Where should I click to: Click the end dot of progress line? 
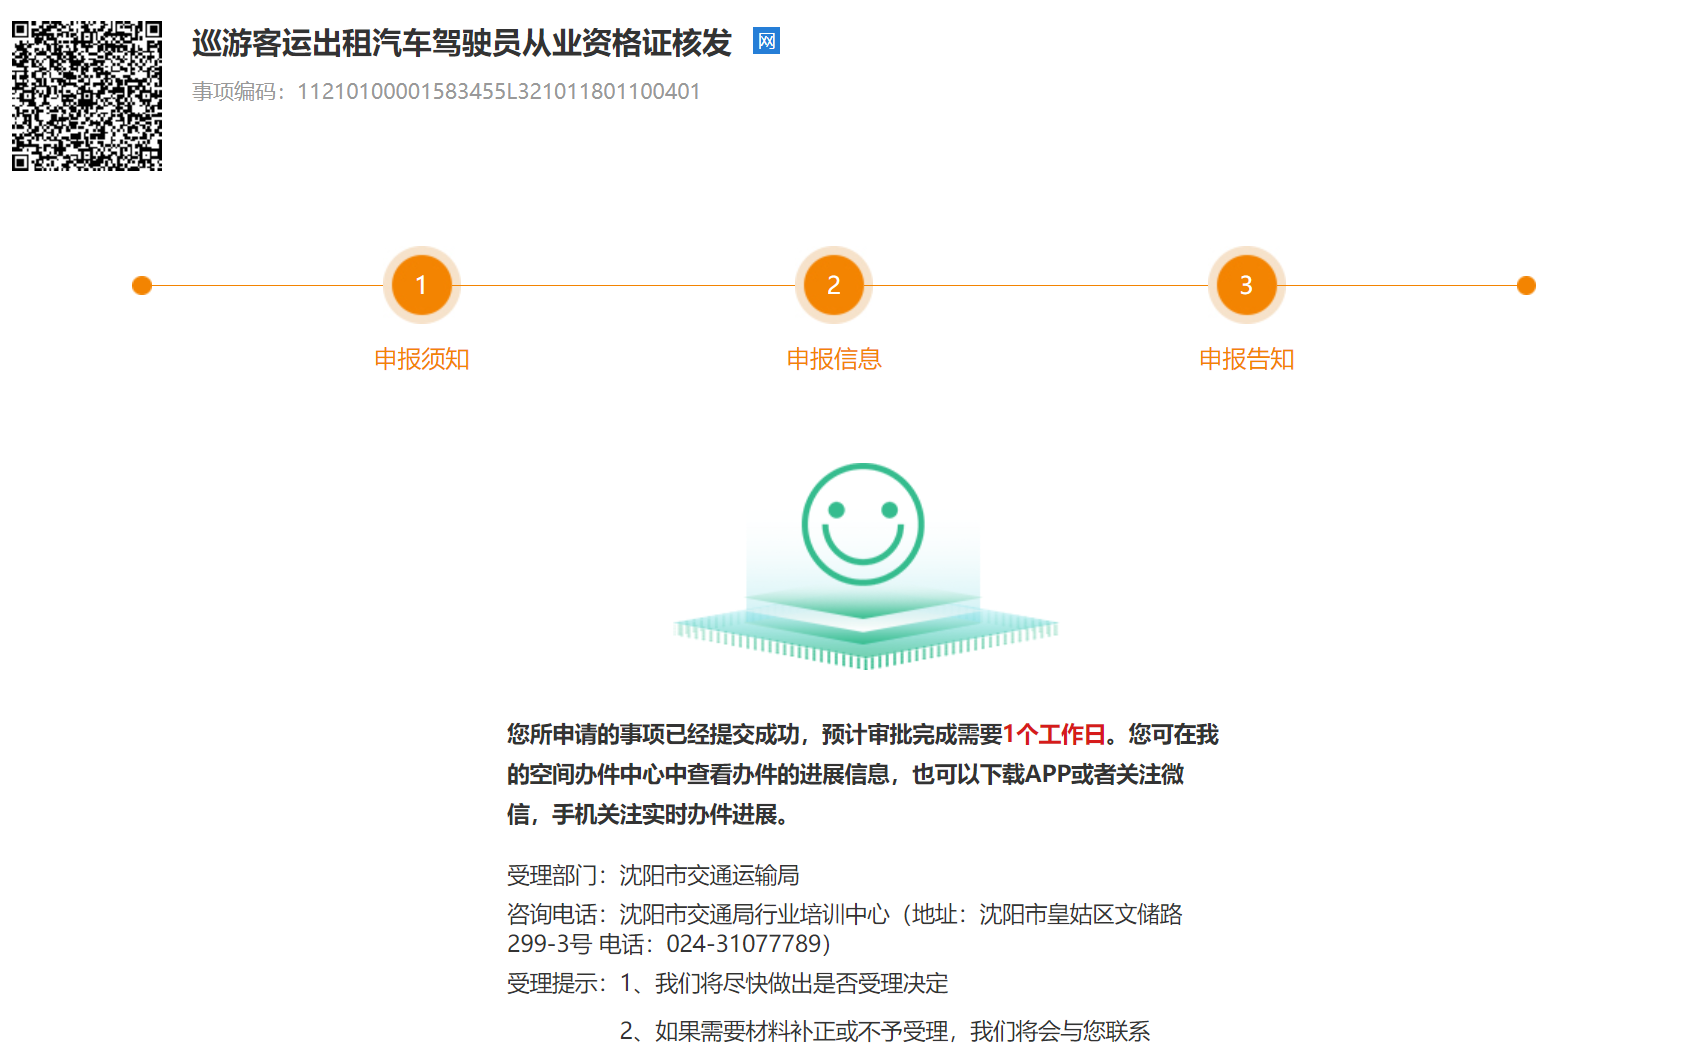1526,286
